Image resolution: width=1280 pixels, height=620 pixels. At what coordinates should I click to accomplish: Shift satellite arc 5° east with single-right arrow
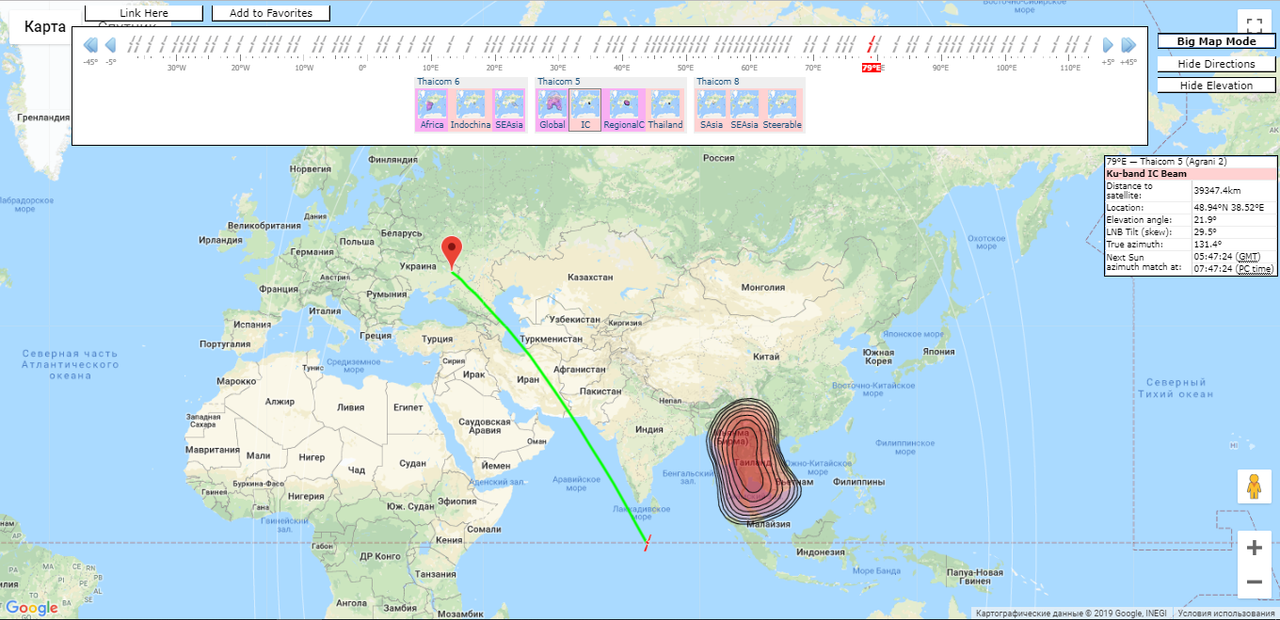1108,45
